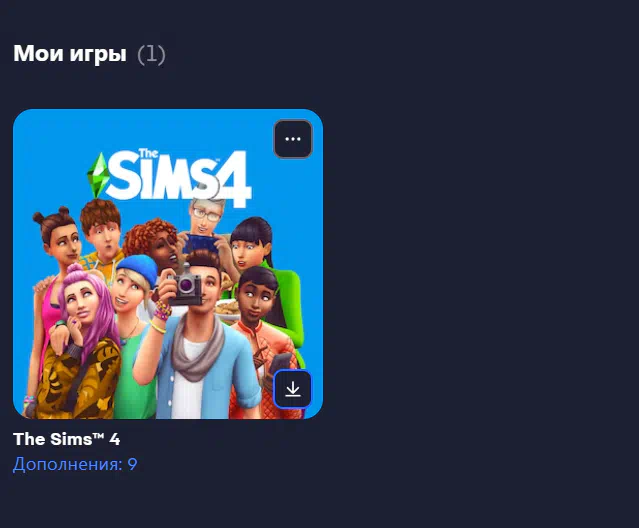Click the download arrow icon on the game tile

293,389
